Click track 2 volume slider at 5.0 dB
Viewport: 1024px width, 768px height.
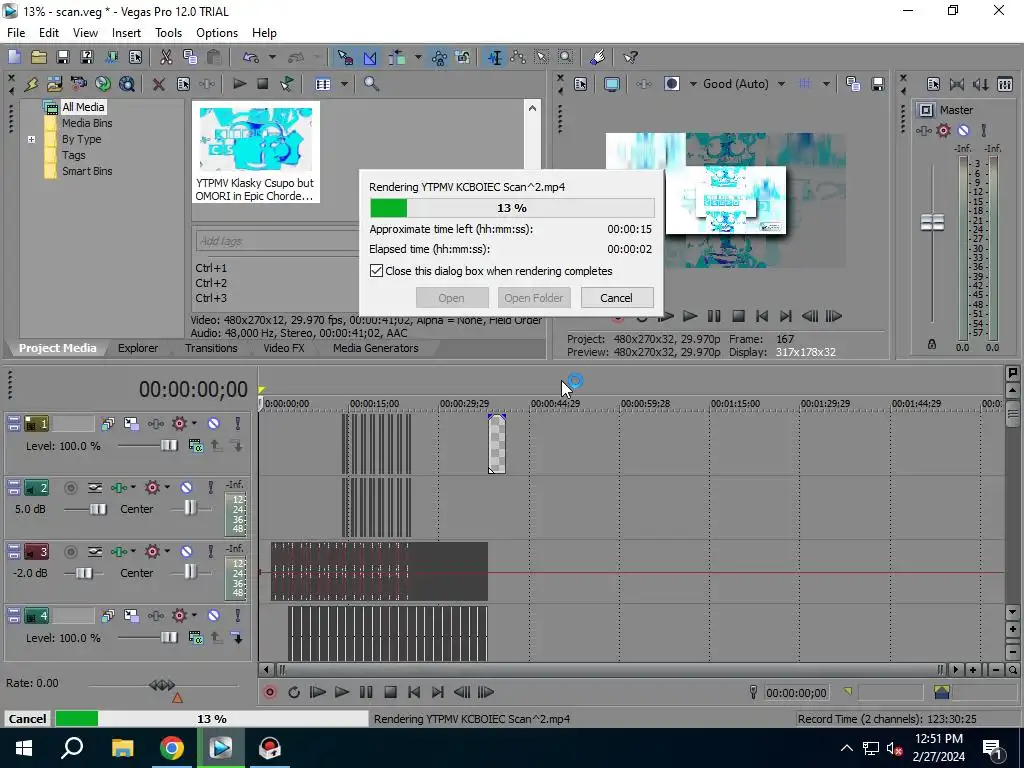tap(98, 509)
